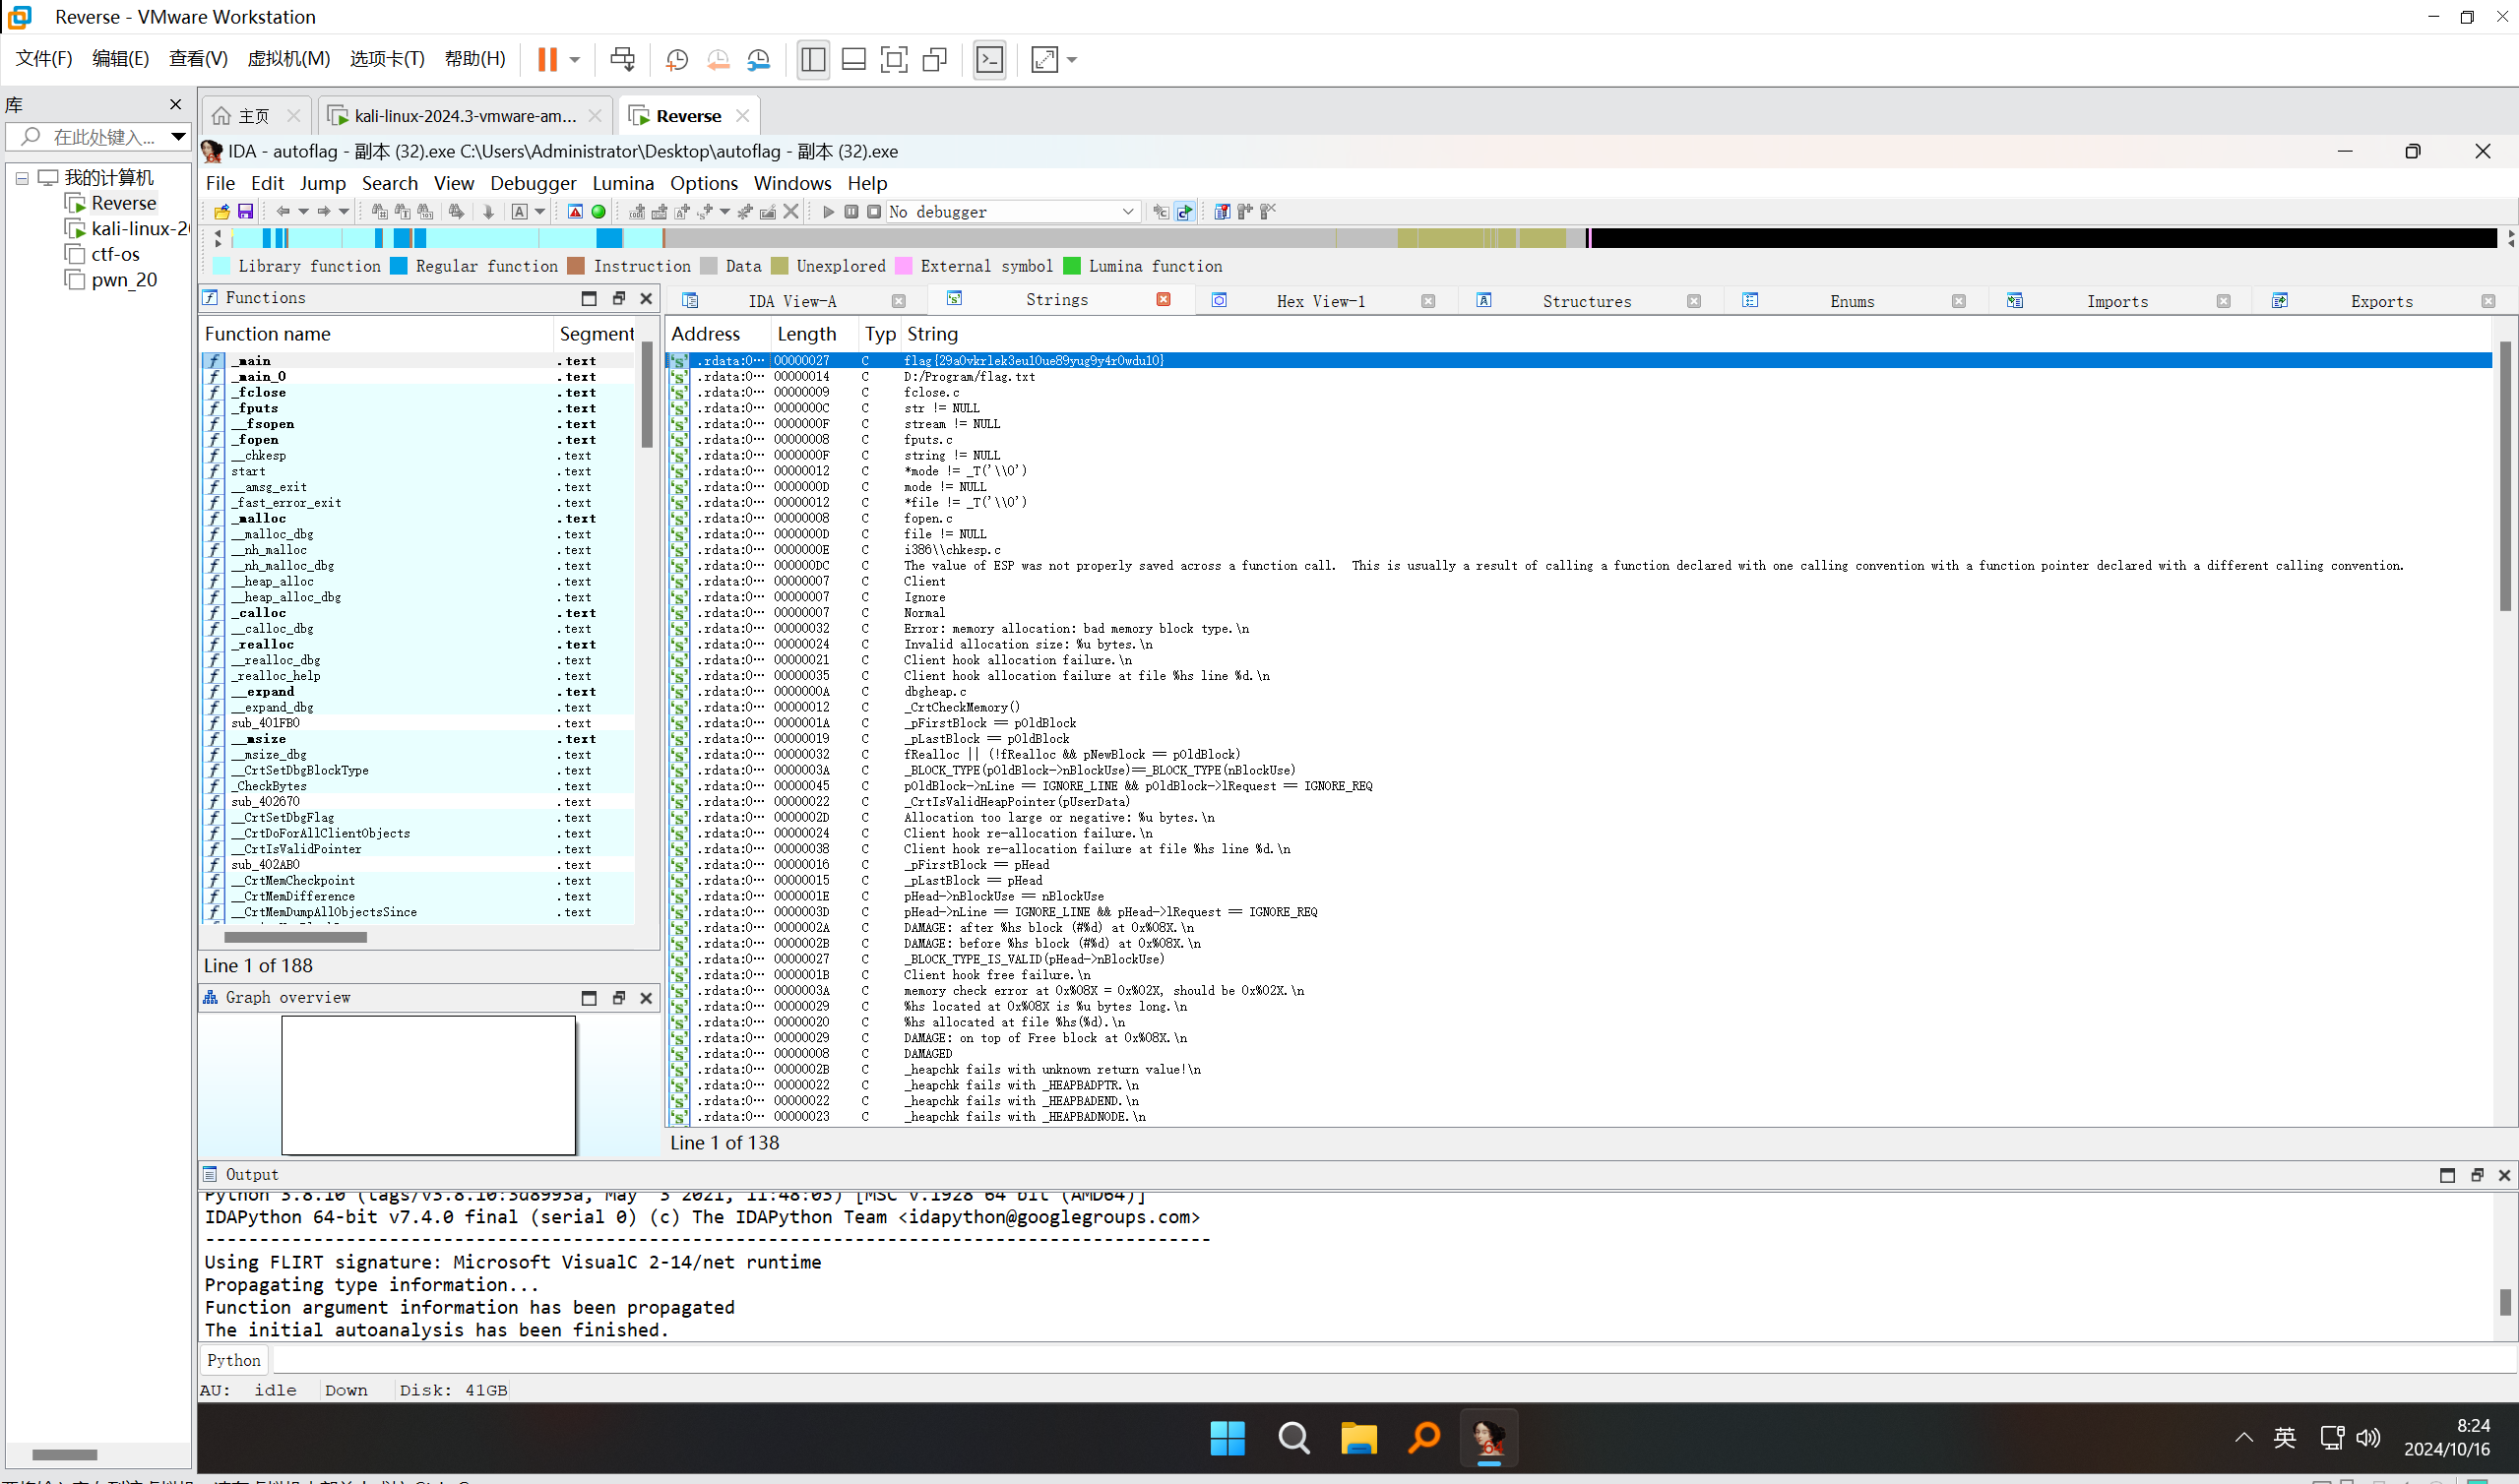The height and width of the screenshot is (1484, 2519).
Task: Click the Python console input field
Action: click(x=1394, y=1359)
